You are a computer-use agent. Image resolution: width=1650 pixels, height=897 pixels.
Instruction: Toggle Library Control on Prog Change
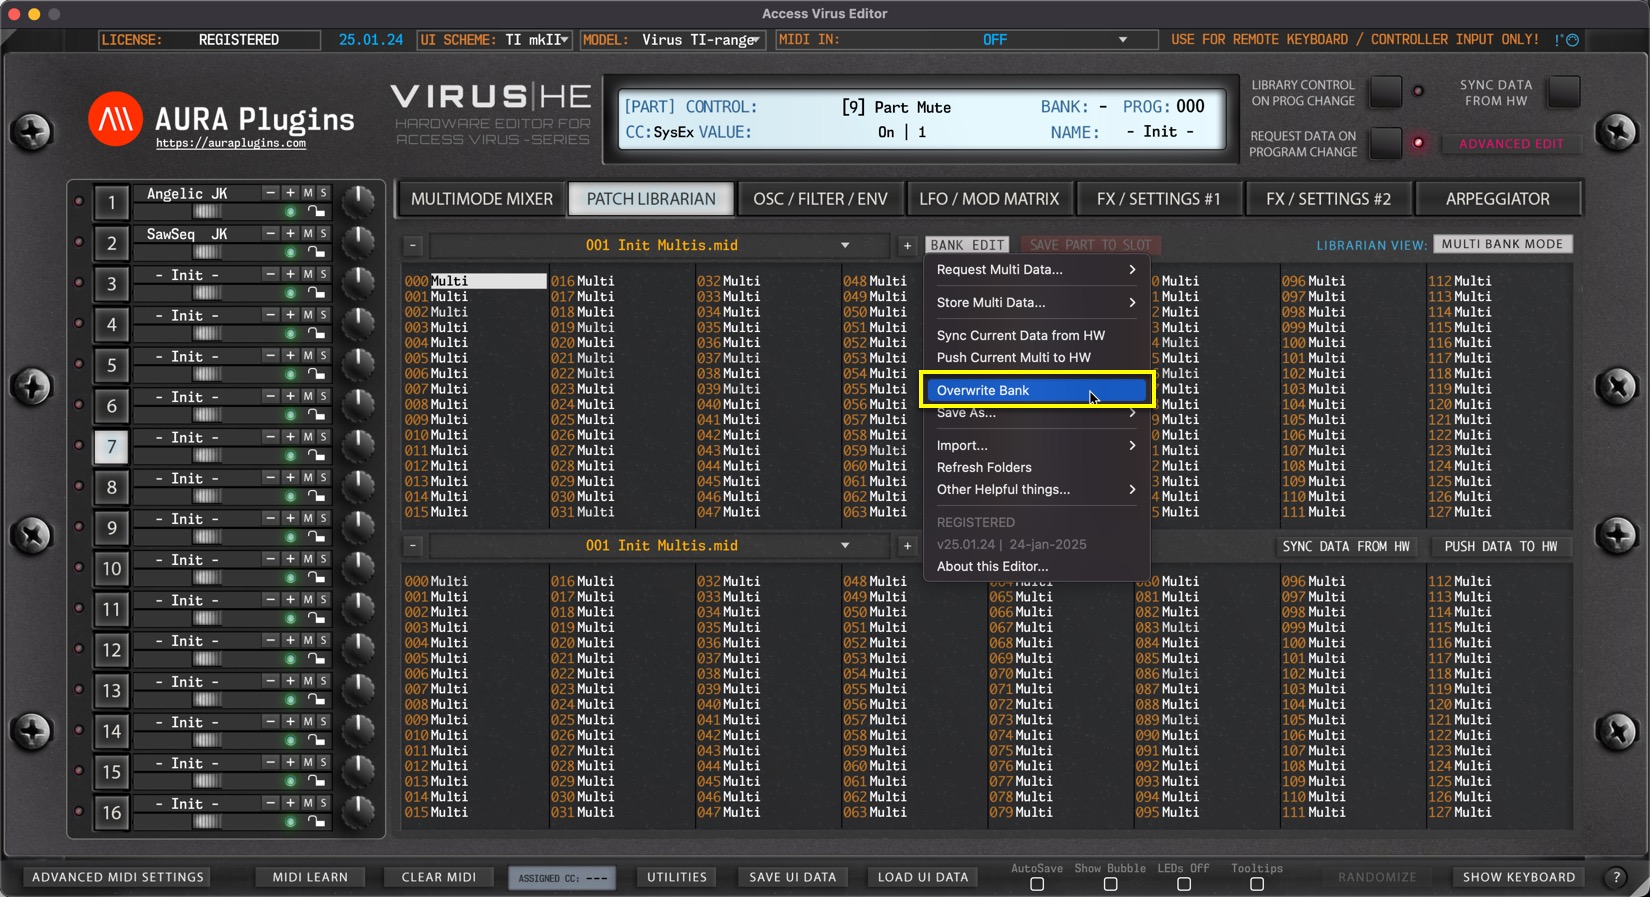1385,92
